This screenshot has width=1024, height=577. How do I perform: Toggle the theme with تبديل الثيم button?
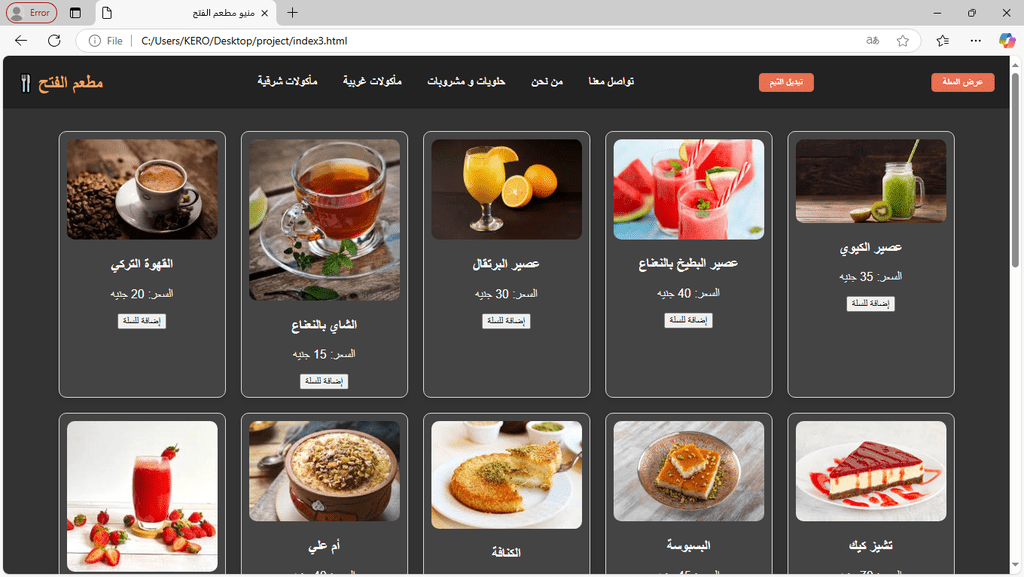tap(786, 82)
